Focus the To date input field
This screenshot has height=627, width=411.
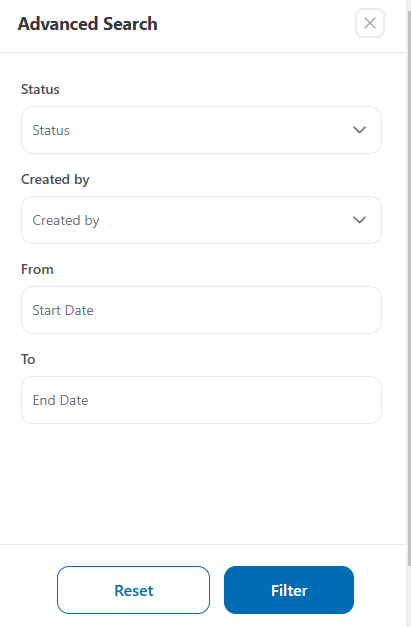(201, 400)
